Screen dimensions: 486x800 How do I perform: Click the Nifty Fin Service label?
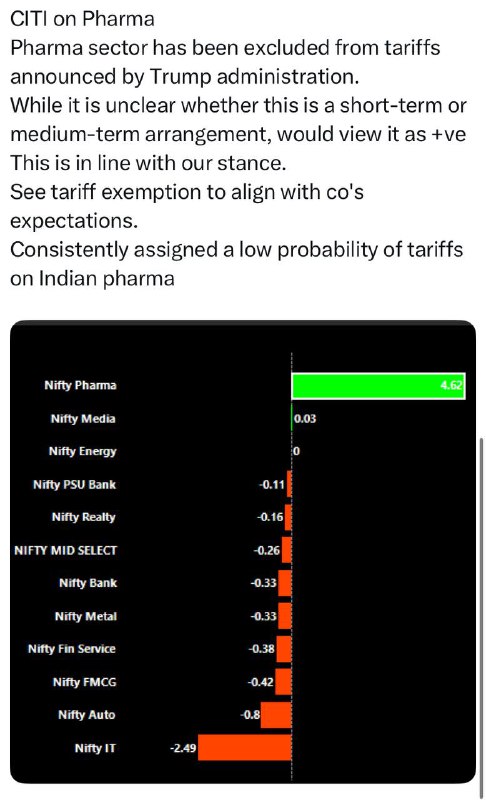point(72,648)
